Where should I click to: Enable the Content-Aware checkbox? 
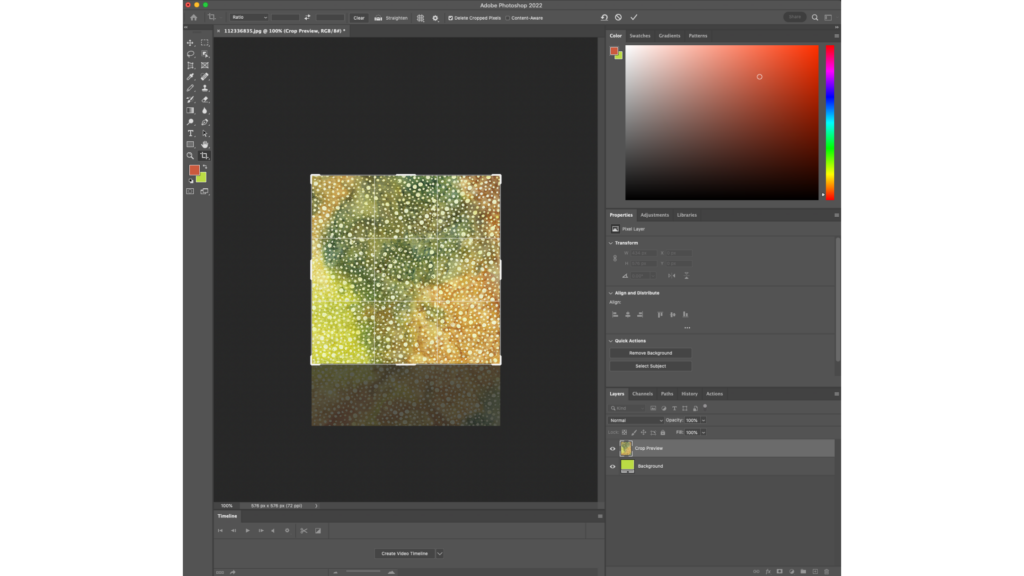[x=508, y=18]
